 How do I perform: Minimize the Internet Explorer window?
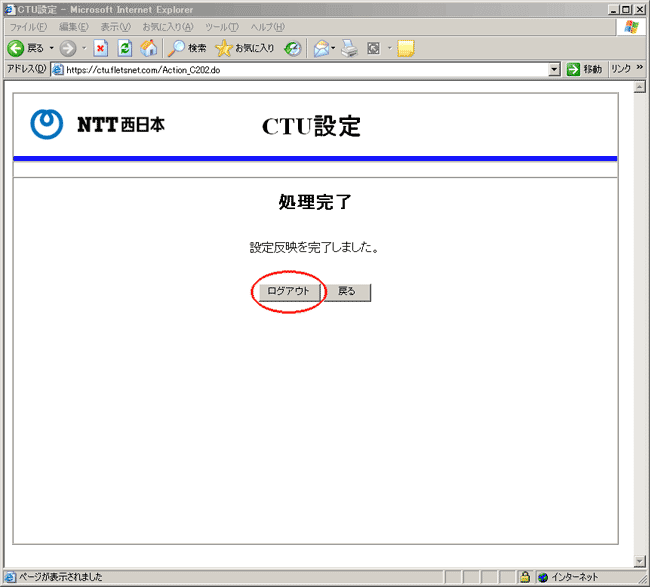[x=614, y=9]
